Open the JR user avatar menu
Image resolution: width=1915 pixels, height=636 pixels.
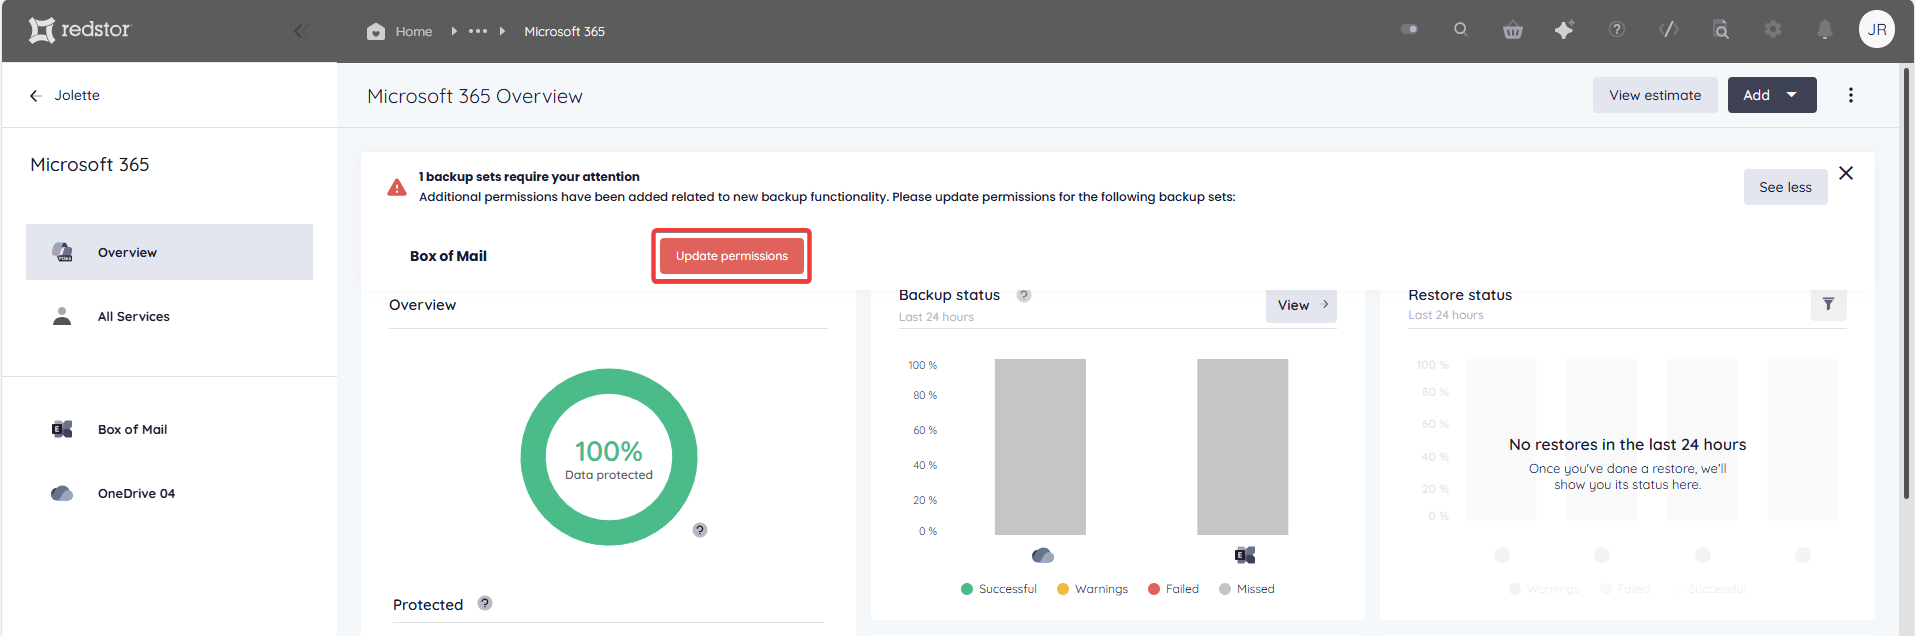(x=1877, y=29)
